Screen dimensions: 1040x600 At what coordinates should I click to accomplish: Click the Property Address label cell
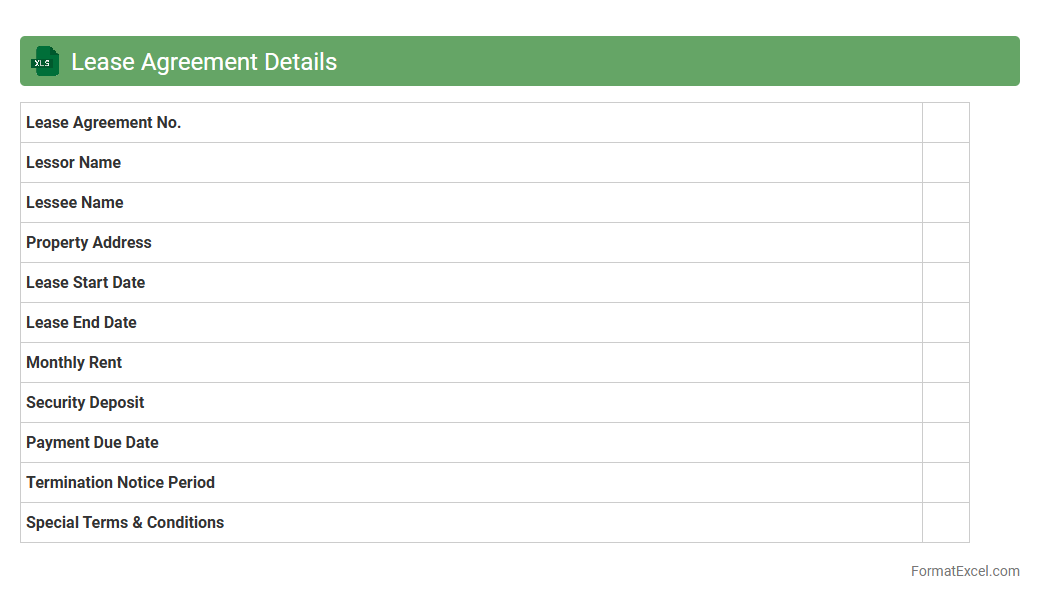89,242
